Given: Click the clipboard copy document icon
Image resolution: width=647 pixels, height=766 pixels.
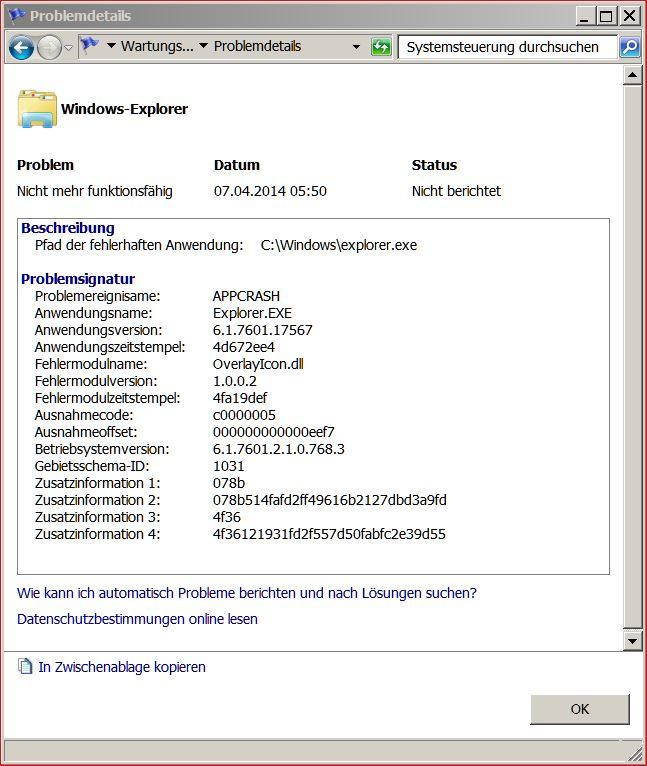Looking at the screenshot, I should [x=25, y=666].
